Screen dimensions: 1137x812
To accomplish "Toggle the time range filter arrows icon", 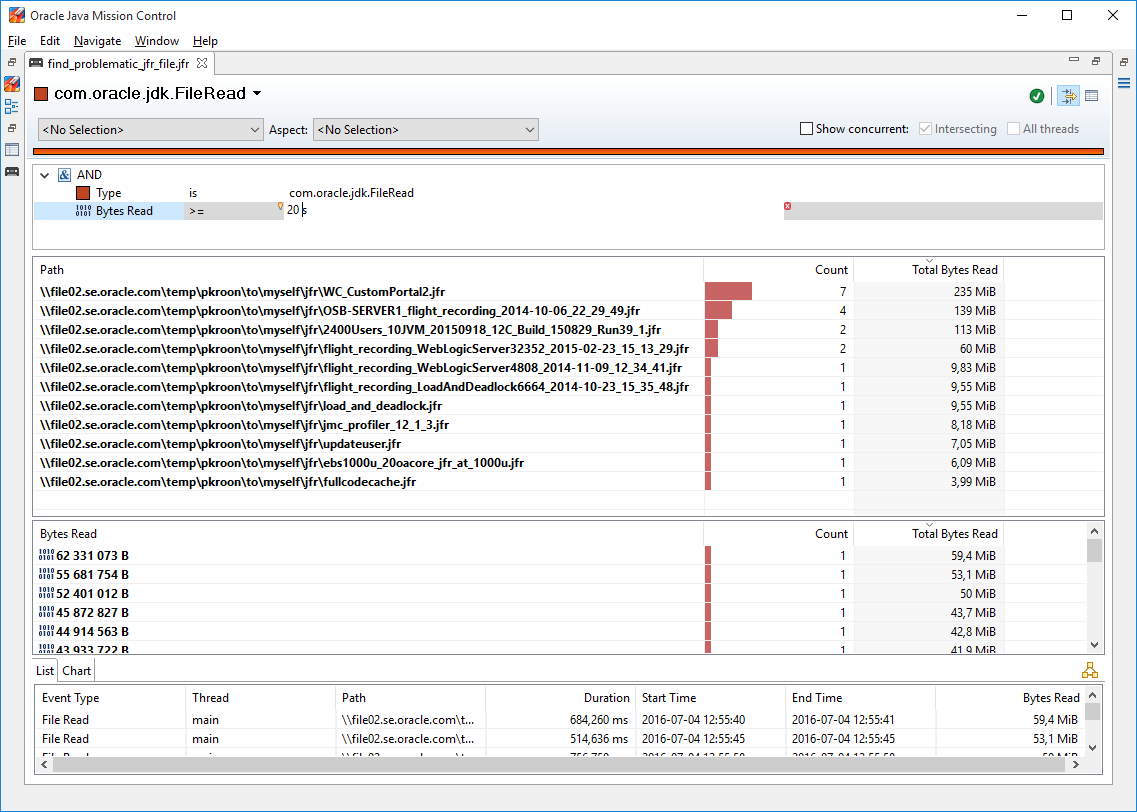I will point(1068,96).
